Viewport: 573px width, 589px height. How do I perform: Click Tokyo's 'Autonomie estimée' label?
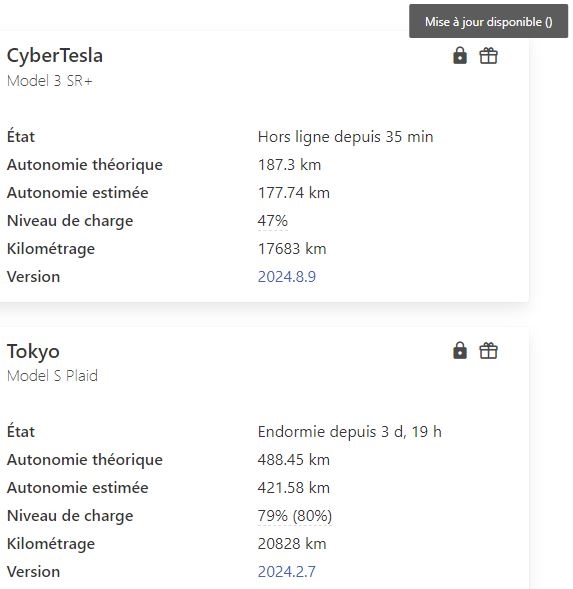pos(78,488)
